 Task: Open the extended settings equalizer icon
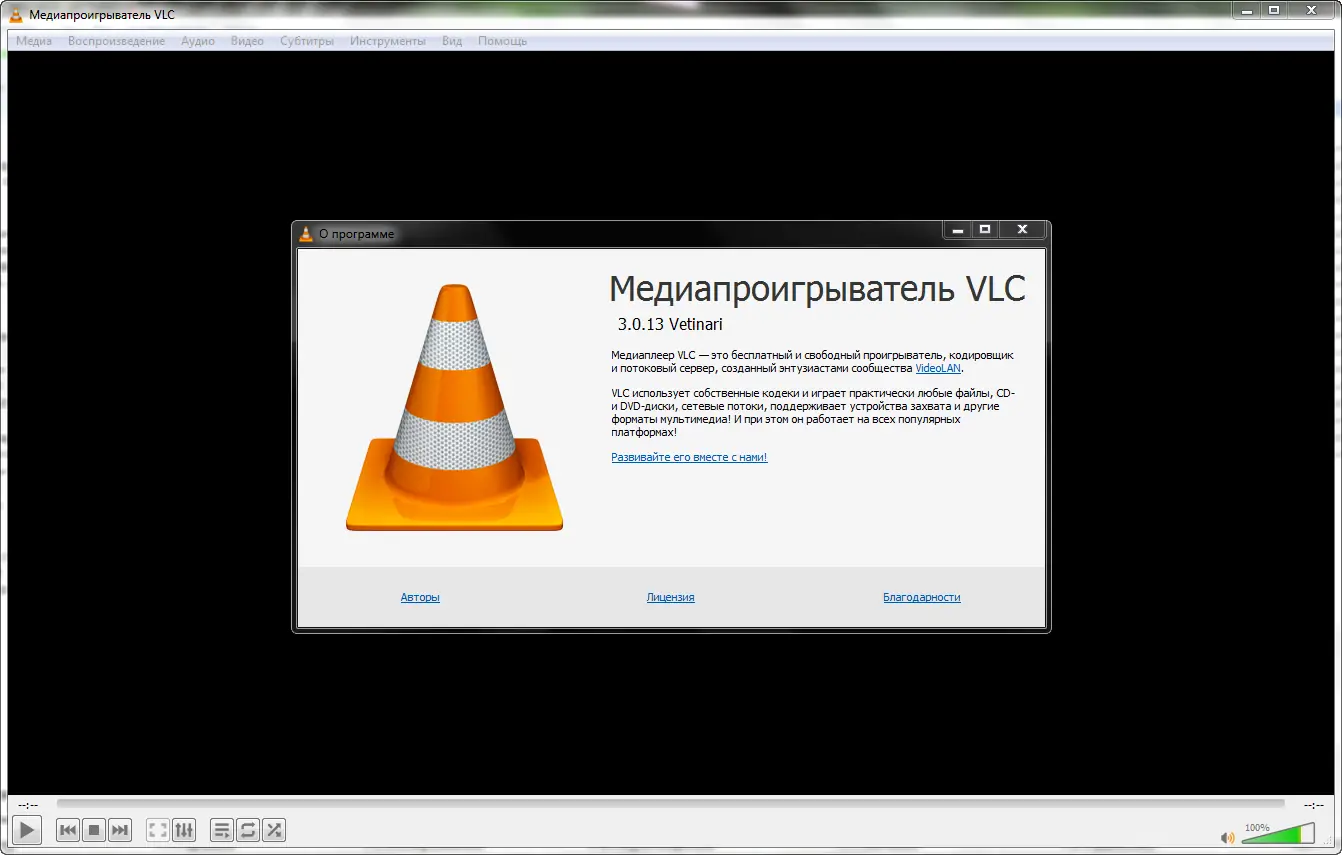pyautogui.click(x=184, y=830)
